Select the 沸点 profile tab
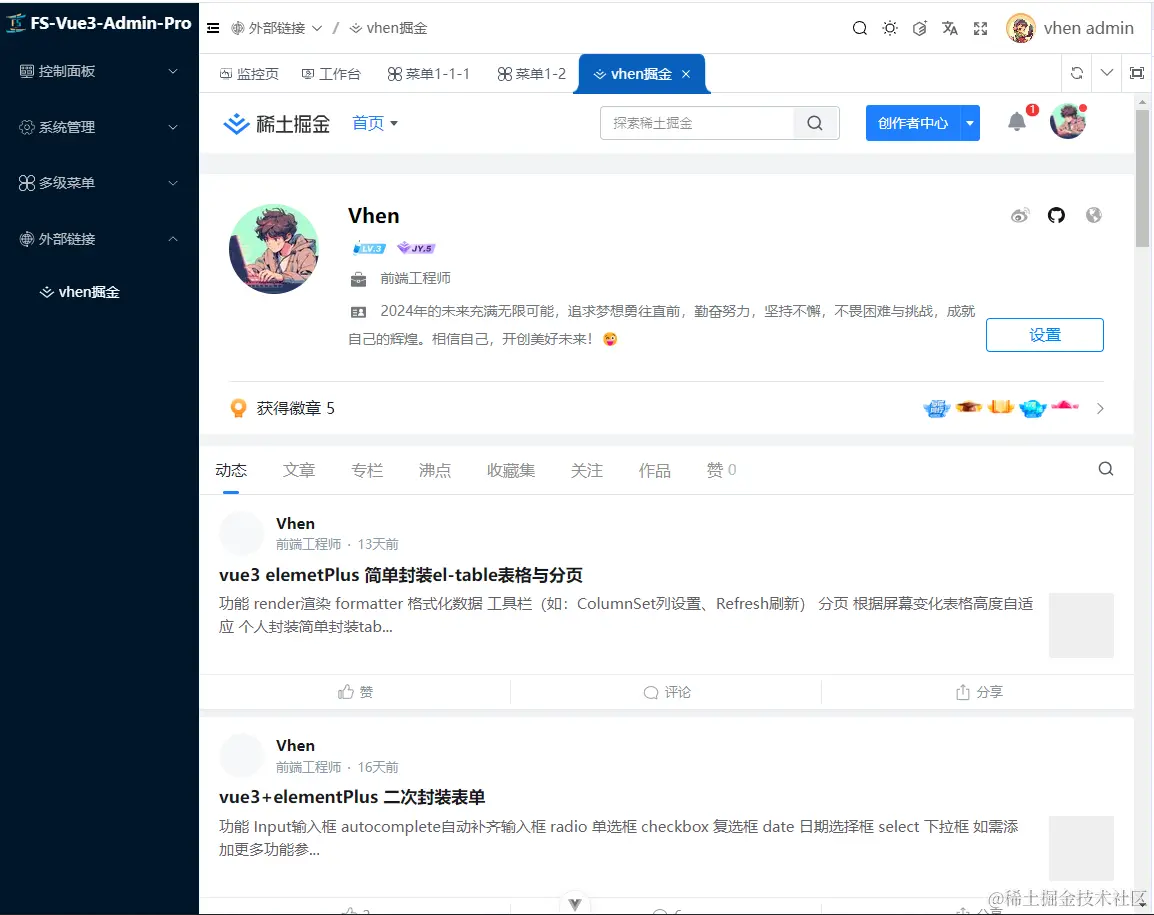The image size is (1154, 915). click(435, 470)
